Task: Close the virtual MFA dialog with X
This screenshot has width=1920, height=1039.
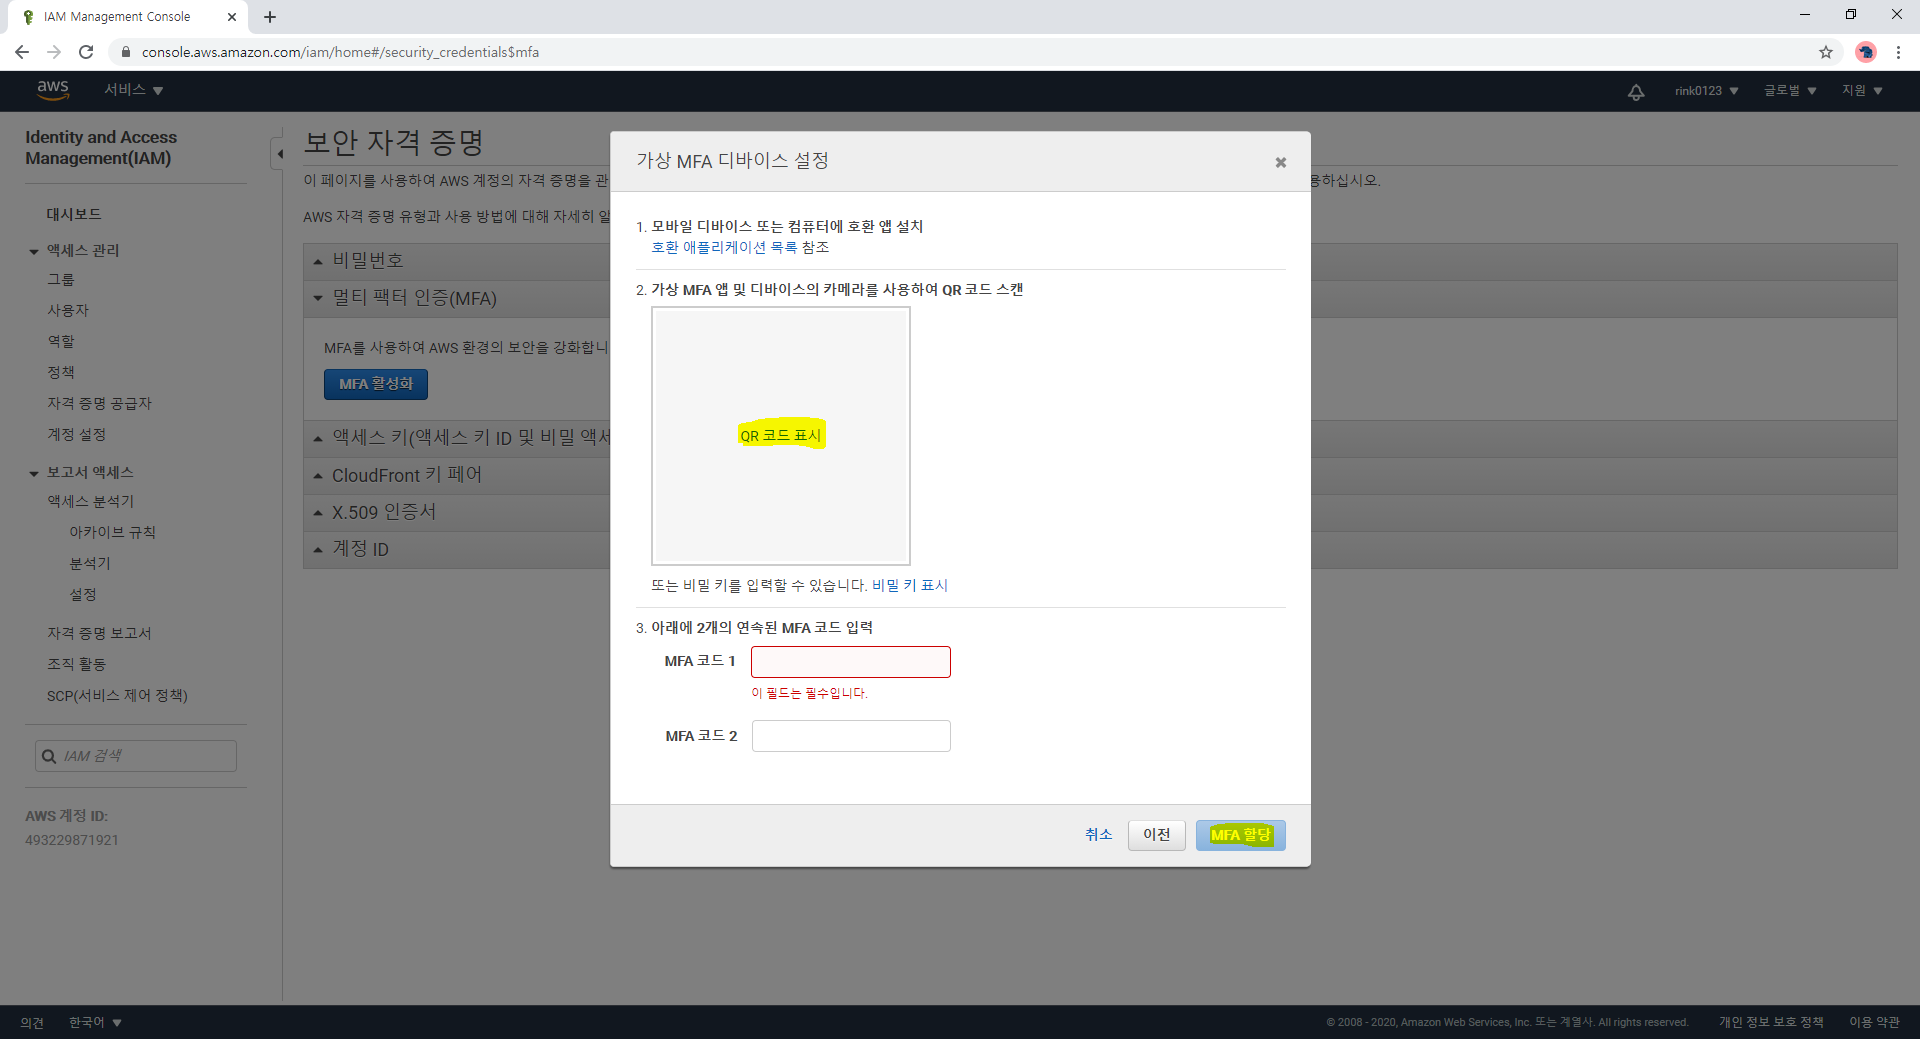Action: 1280,162
